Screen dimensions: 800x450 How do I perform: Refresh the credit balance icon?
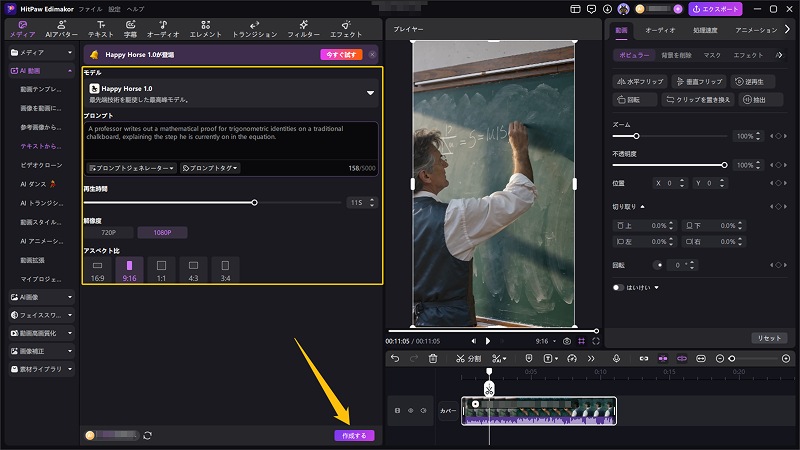147,435
